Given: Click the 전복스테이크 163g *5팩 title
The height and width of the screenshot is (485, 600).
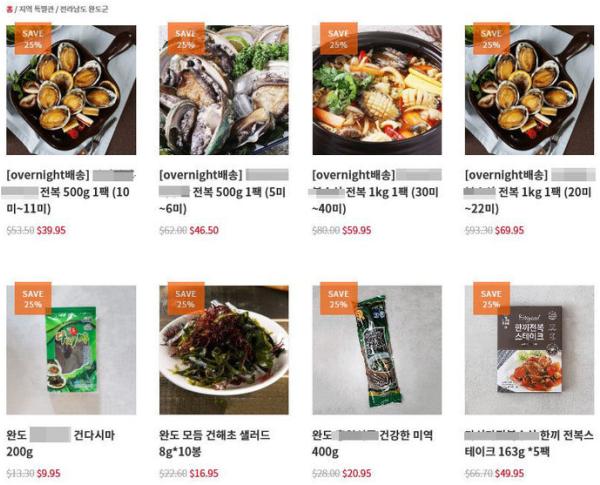Looking at the screenshot, I should pos(529,443).
